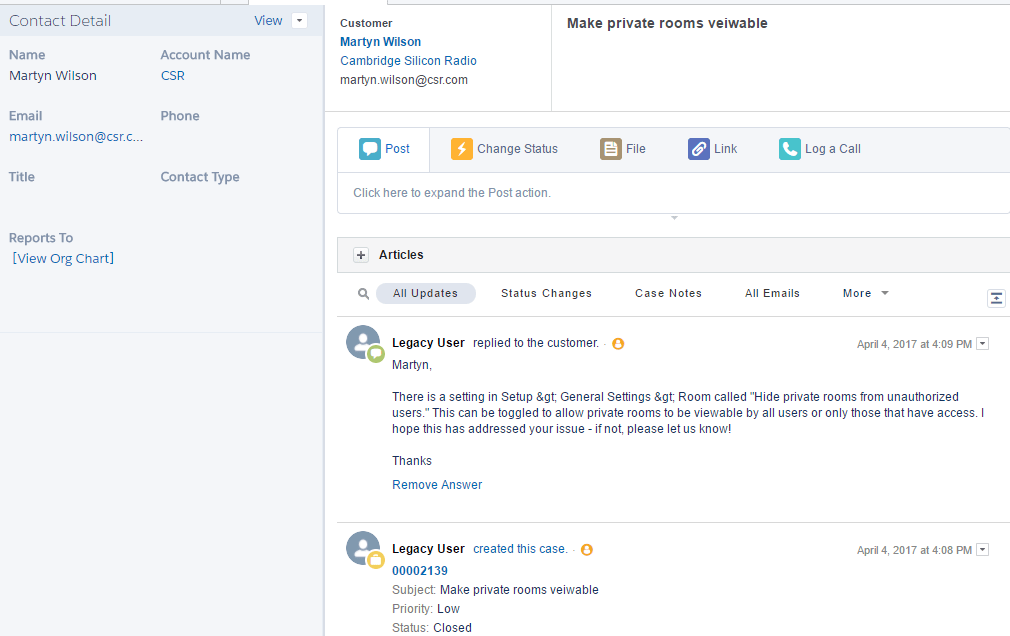The width and height of the screenshot is (1010, 636).
Task: Click the Post action text field to expand it
Action: [x=453, y=193]
